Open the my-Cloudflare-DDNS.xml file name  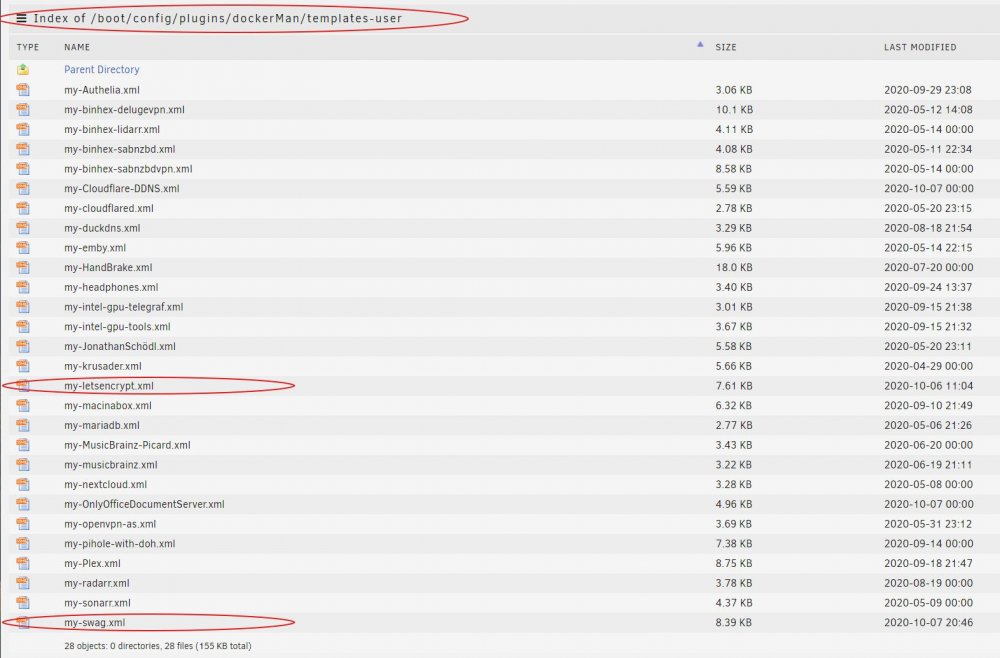(122, 189)
